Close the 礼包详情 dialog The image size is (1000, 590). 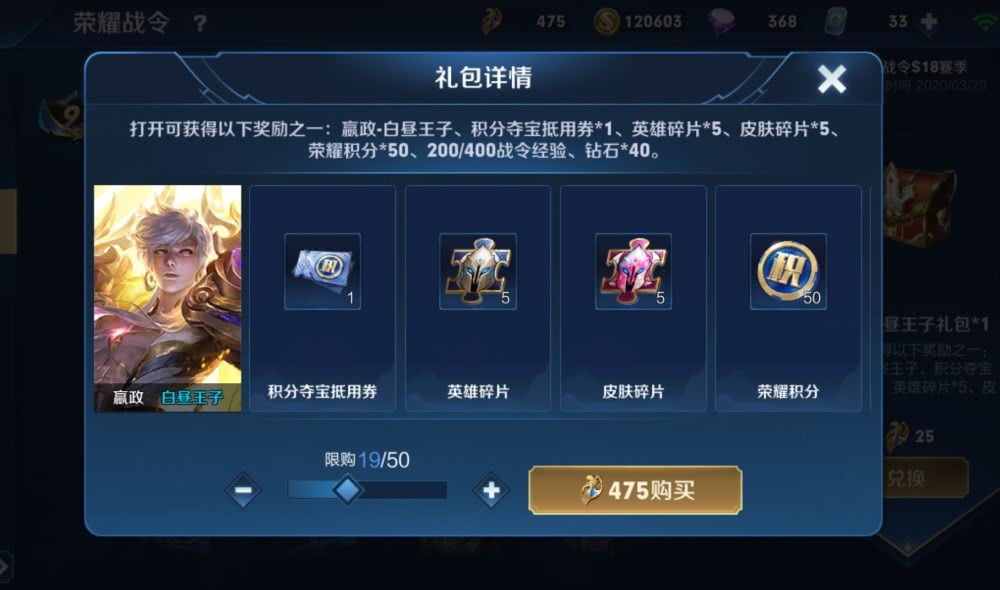832,79
